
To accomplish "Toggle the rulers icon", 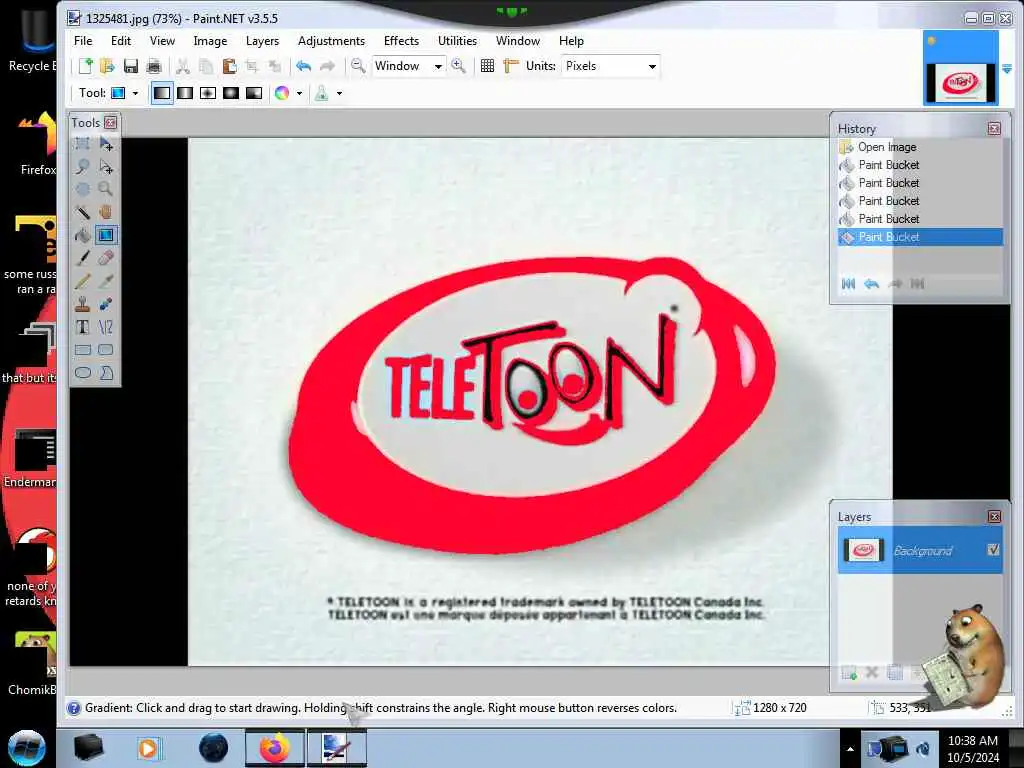I will [x=511, y=66].
